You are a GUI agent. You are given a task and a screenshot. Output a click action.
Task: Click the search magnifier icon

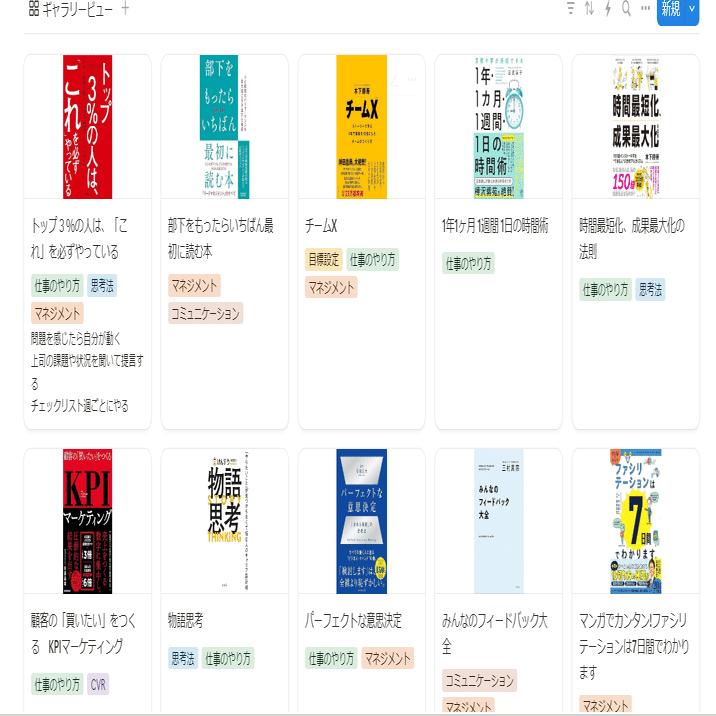626,8
